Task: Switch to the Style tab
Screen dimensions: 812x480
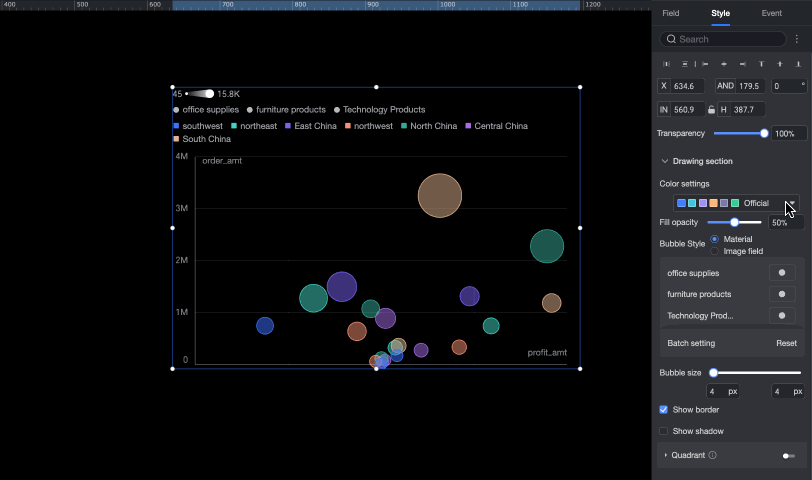Action: coord(720,13)
